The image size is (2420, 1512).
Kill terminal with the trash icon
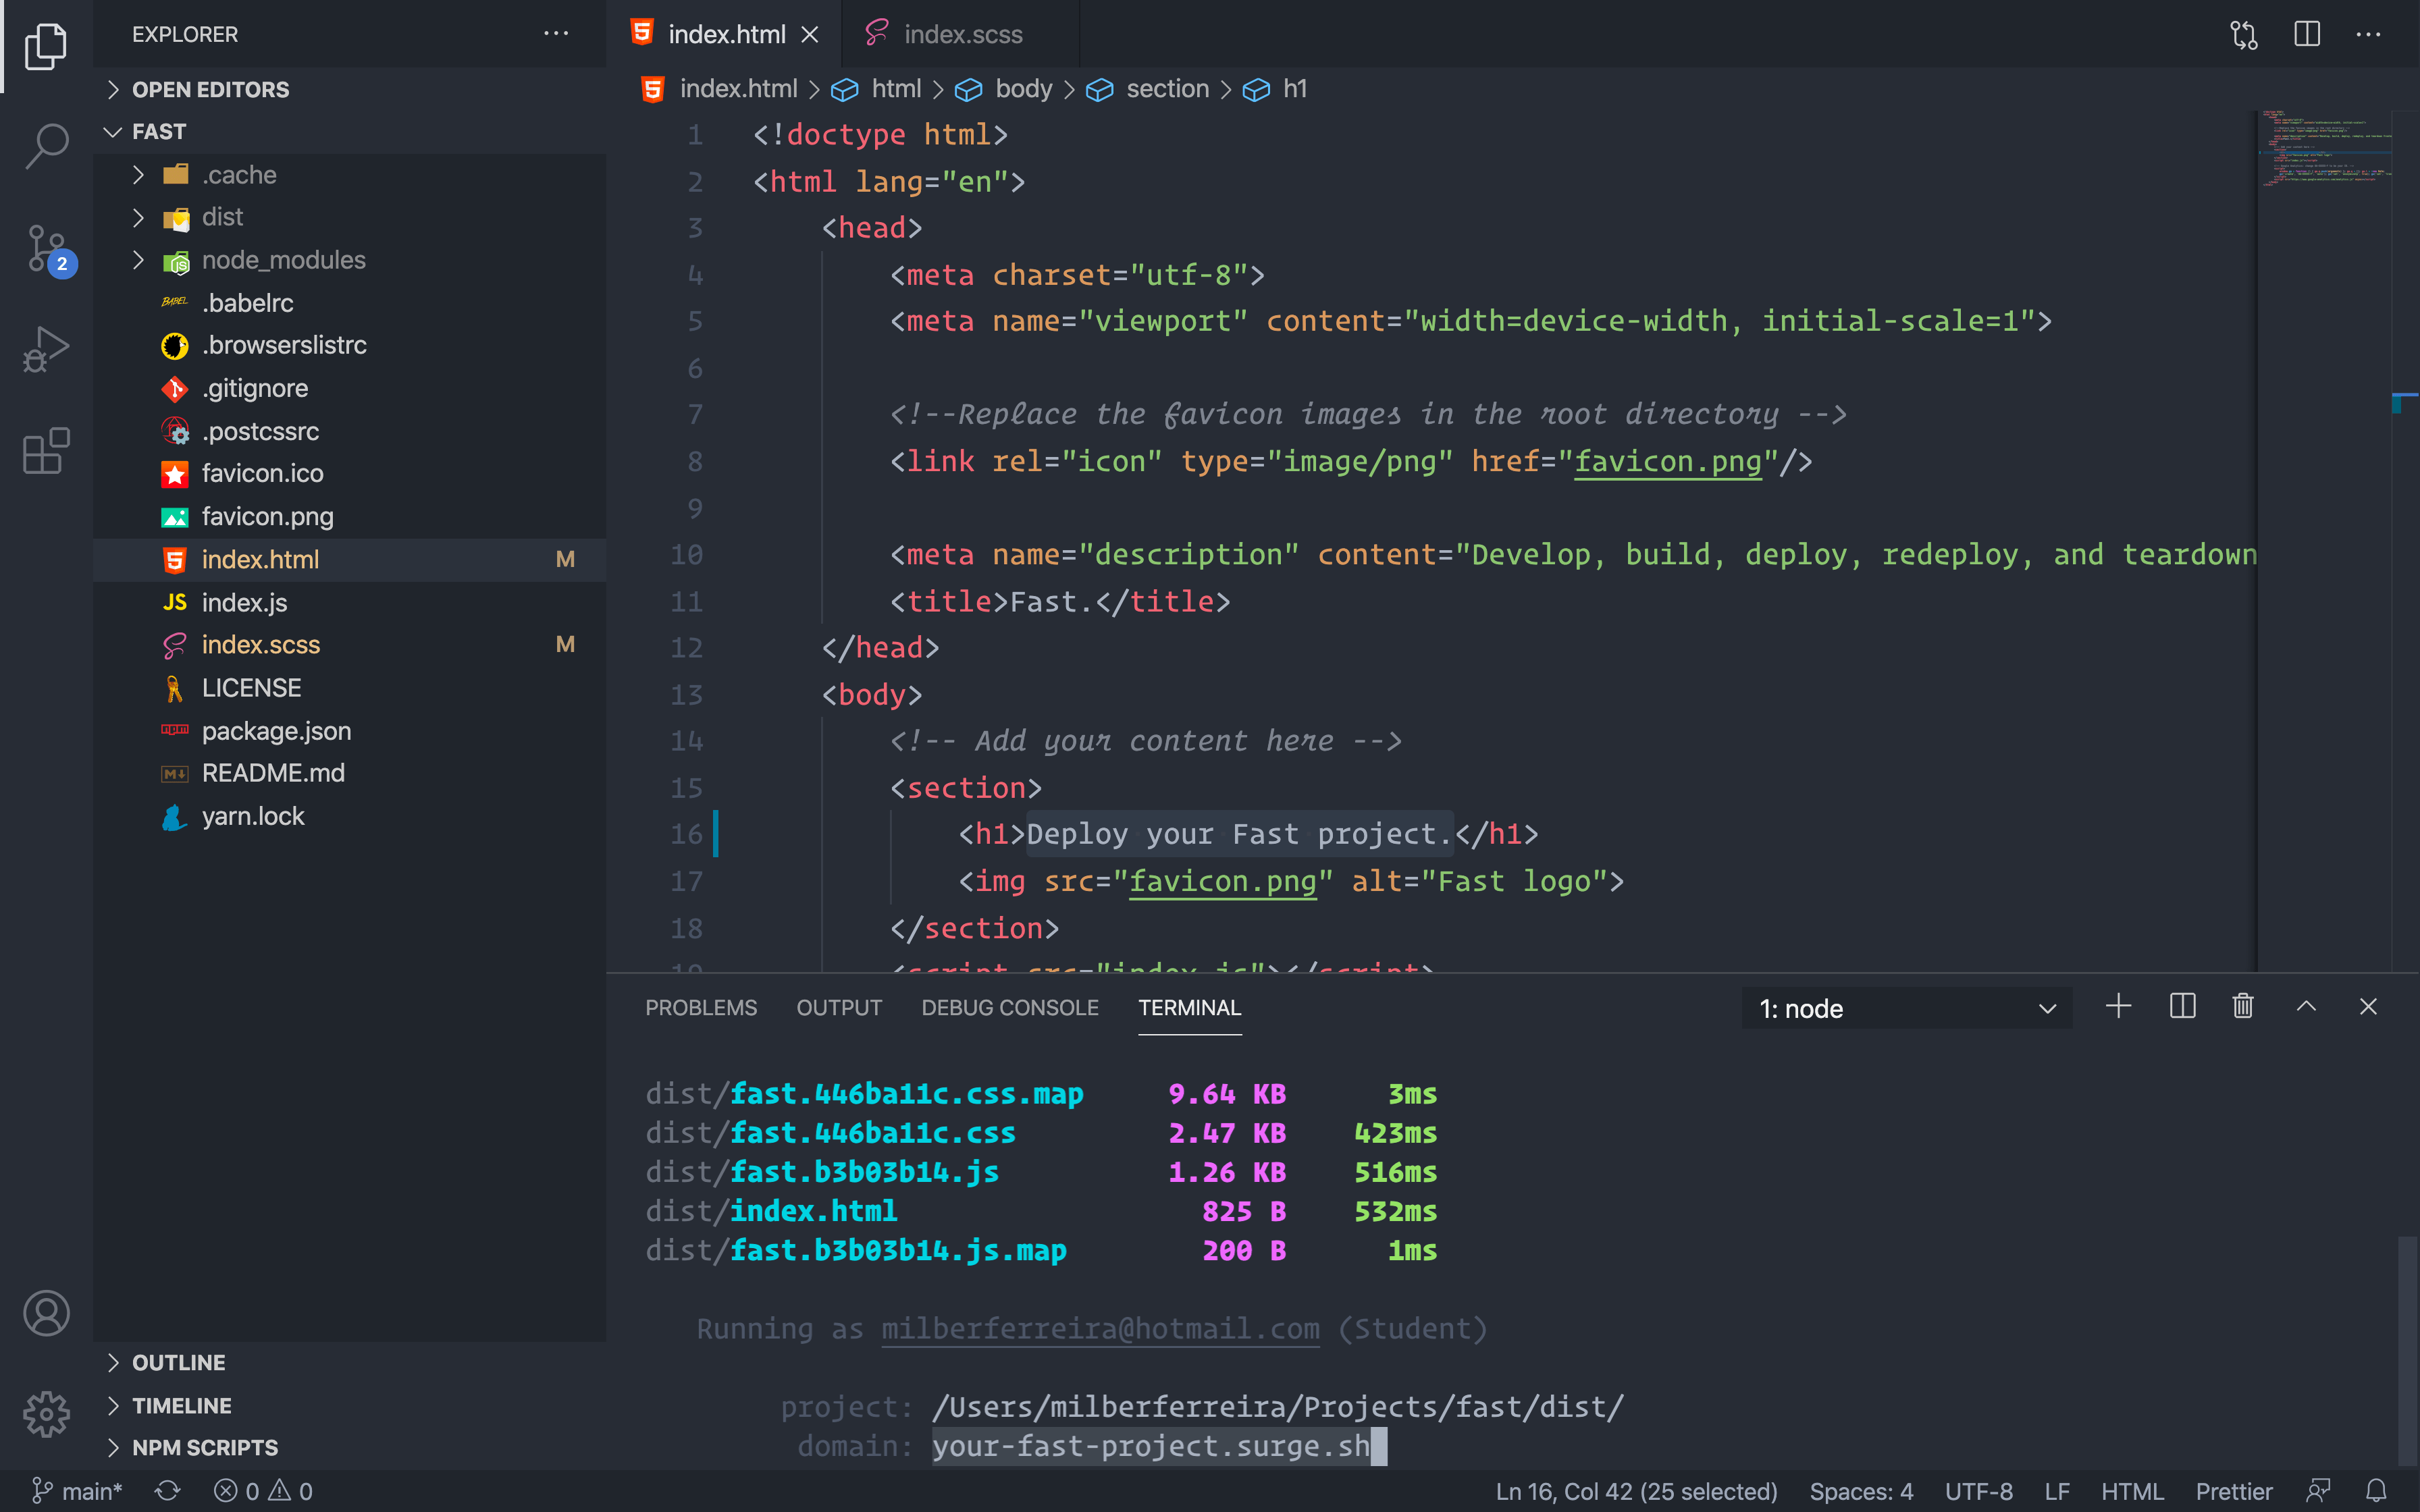coord(2242,1007)
